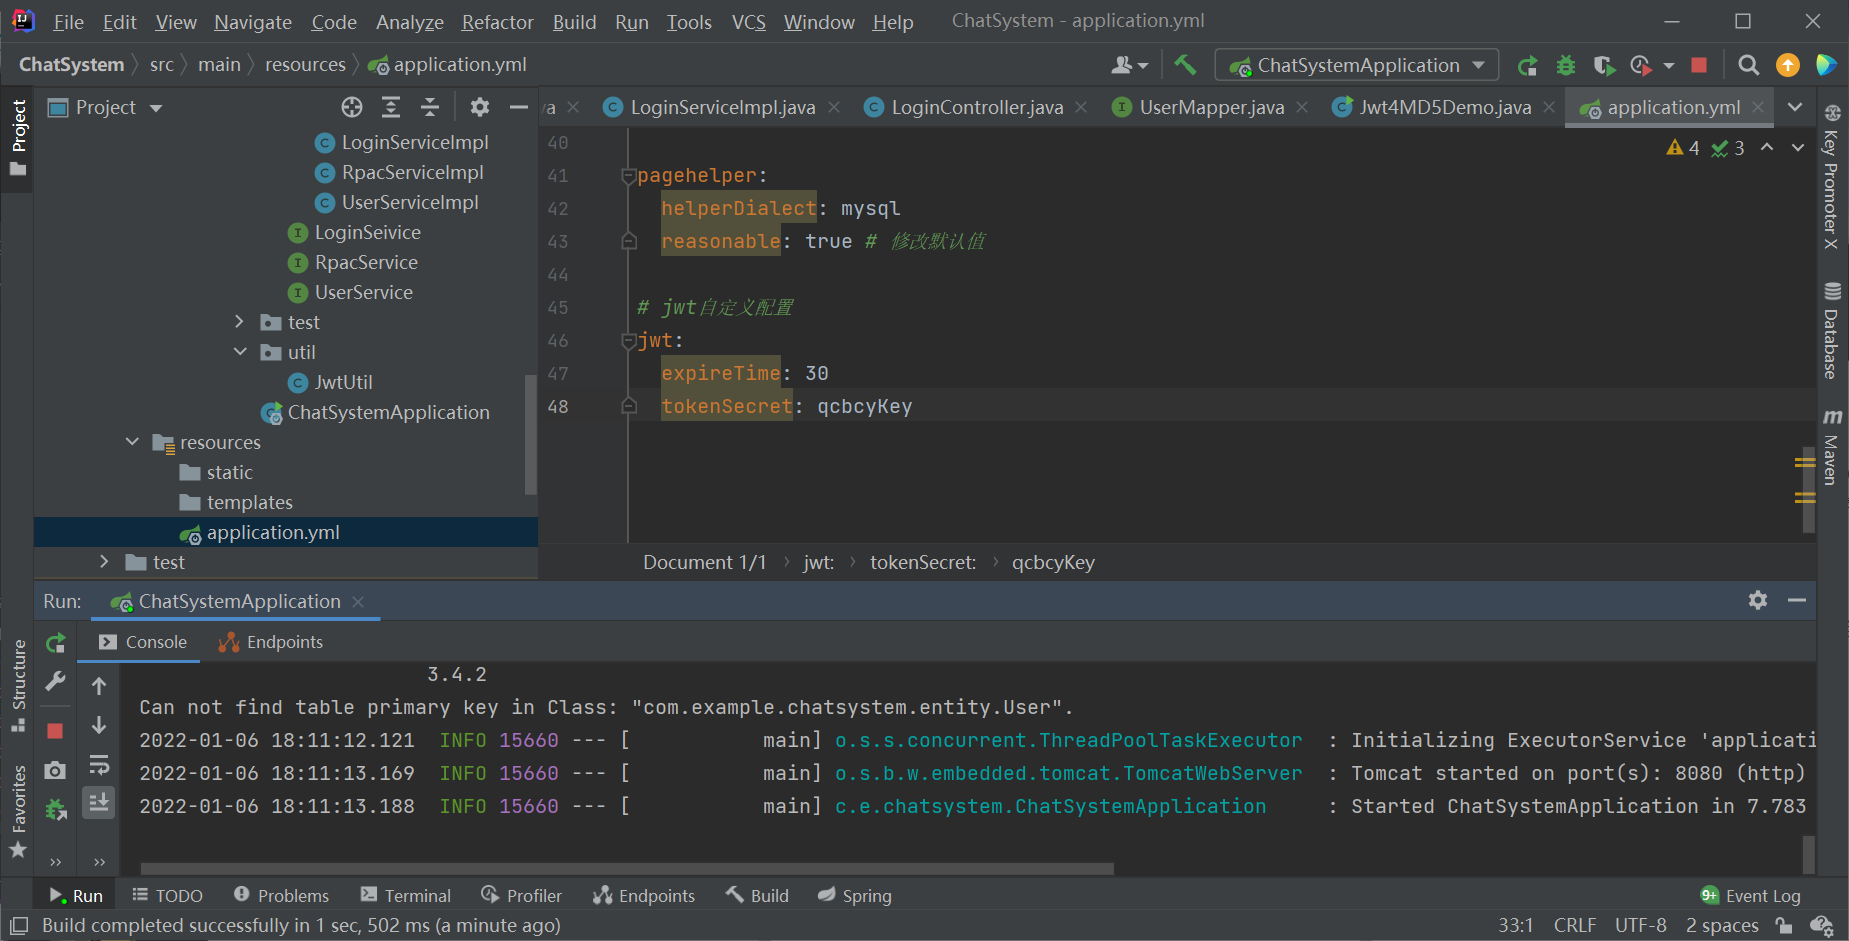The width and height of the screenshot is (1849, 941).
Task: Click the ChatSystemApplication link in console
Action: tap(1050, 806)
